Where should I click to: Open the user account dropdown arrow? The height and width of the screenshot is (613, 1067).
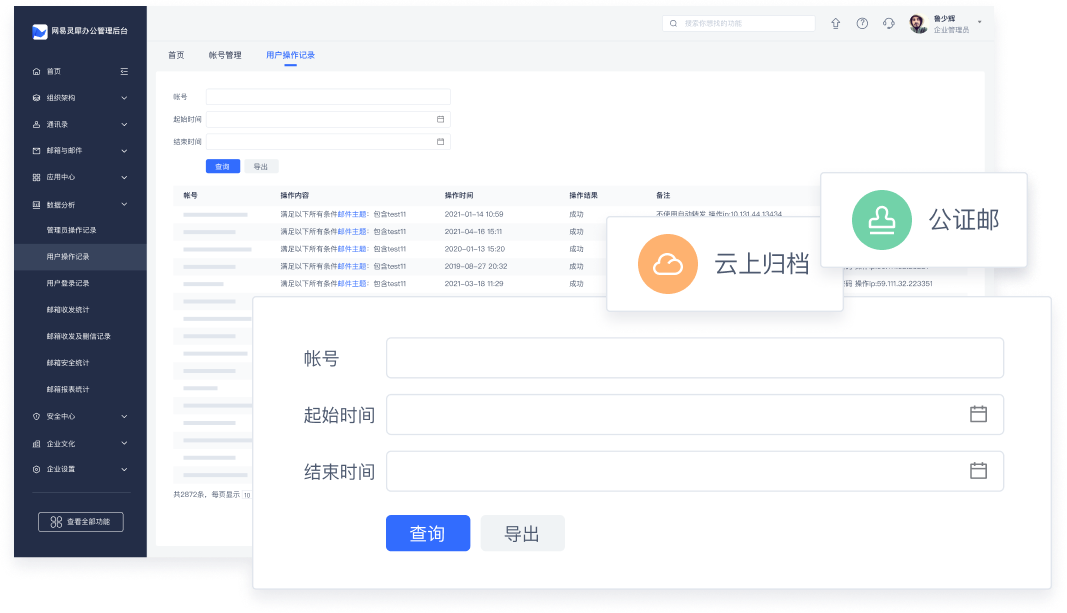(979, 22)
